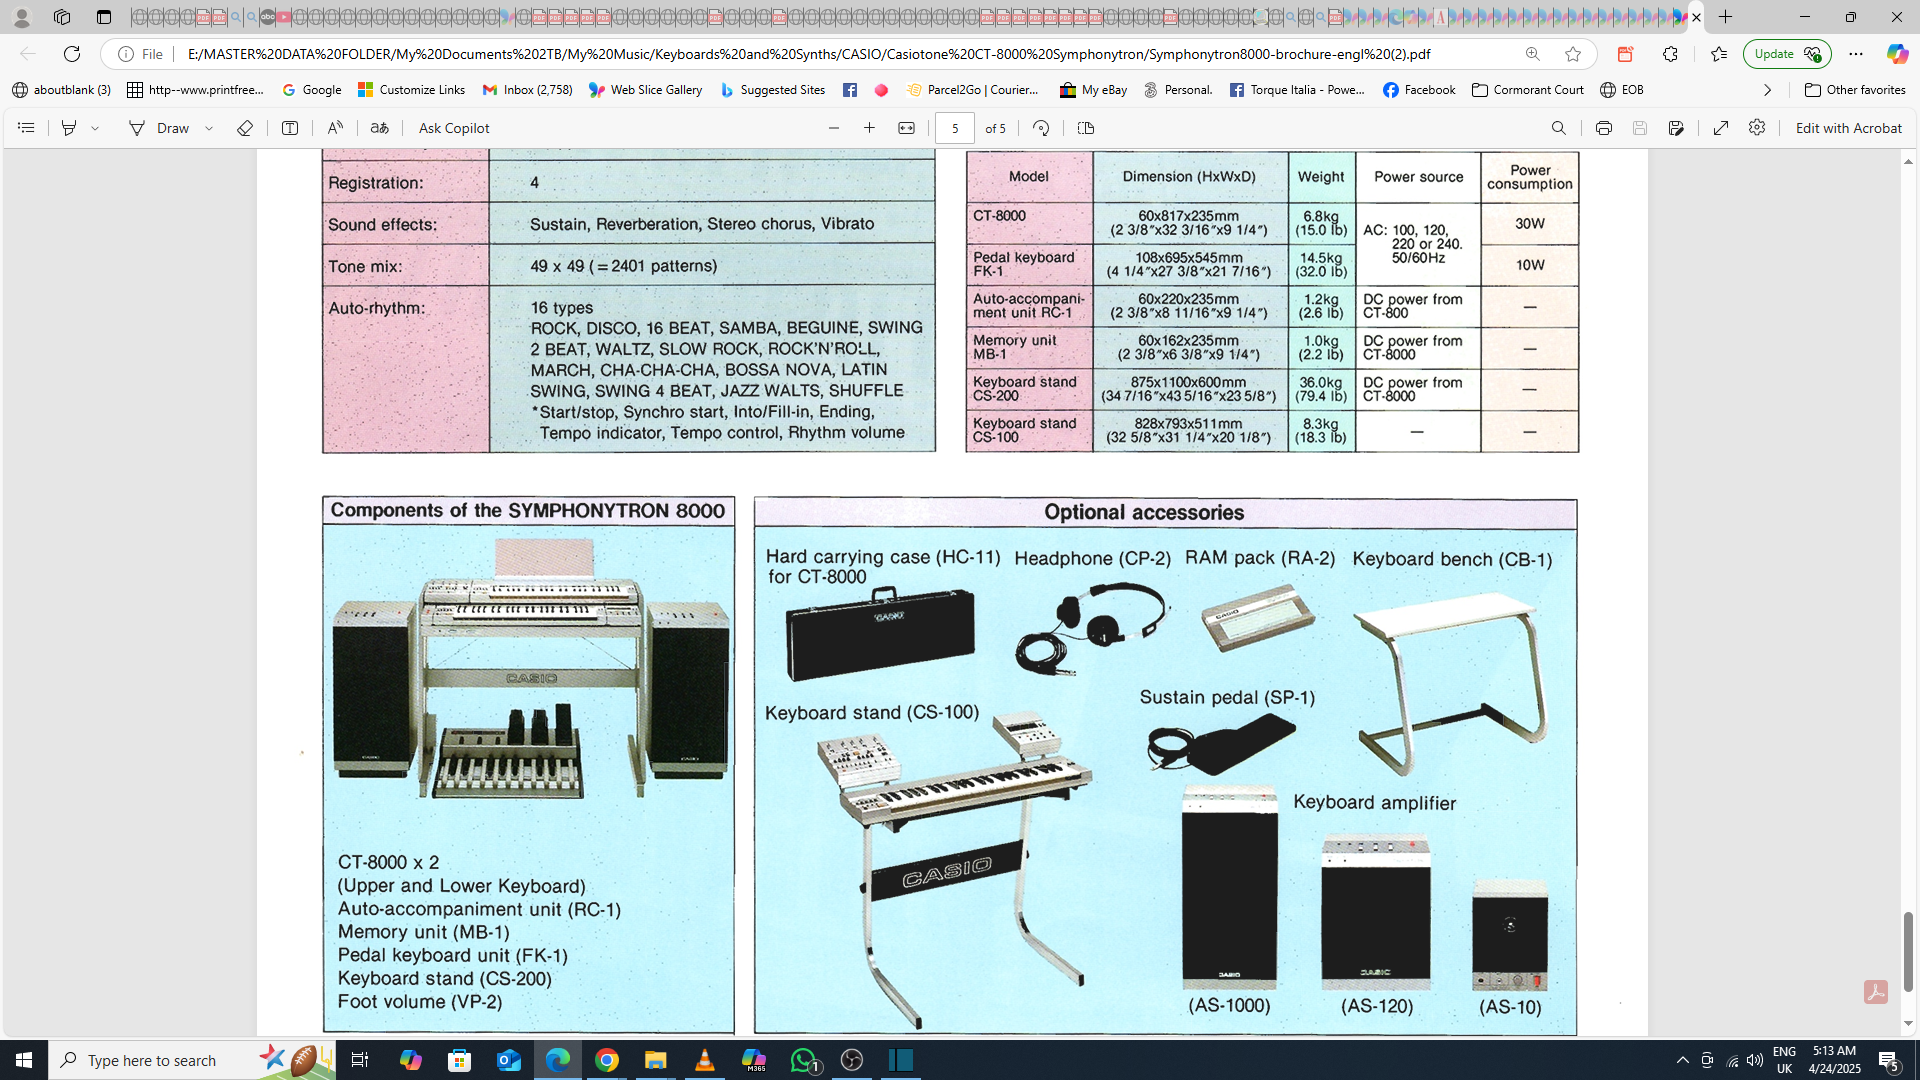Rotate the PDF page
This screenshot has height=1080, width=1920.
coord(1041,128)
